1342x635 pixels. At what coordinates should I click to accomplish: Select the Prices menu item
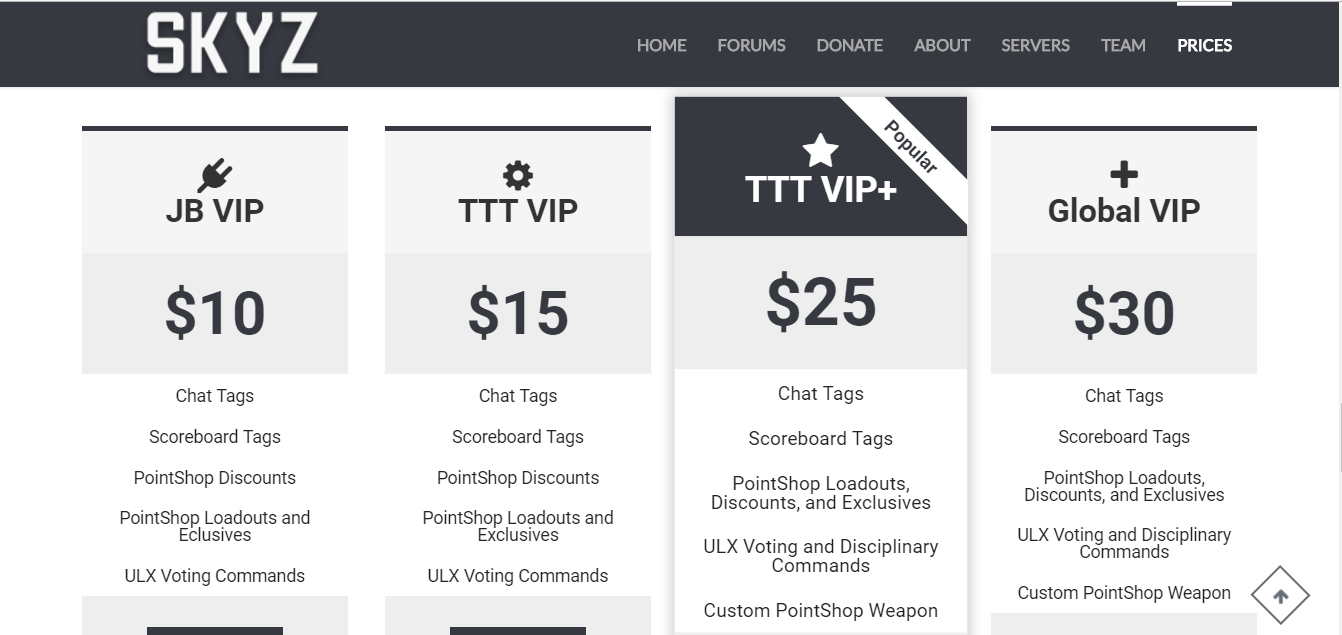point(1204,45)
